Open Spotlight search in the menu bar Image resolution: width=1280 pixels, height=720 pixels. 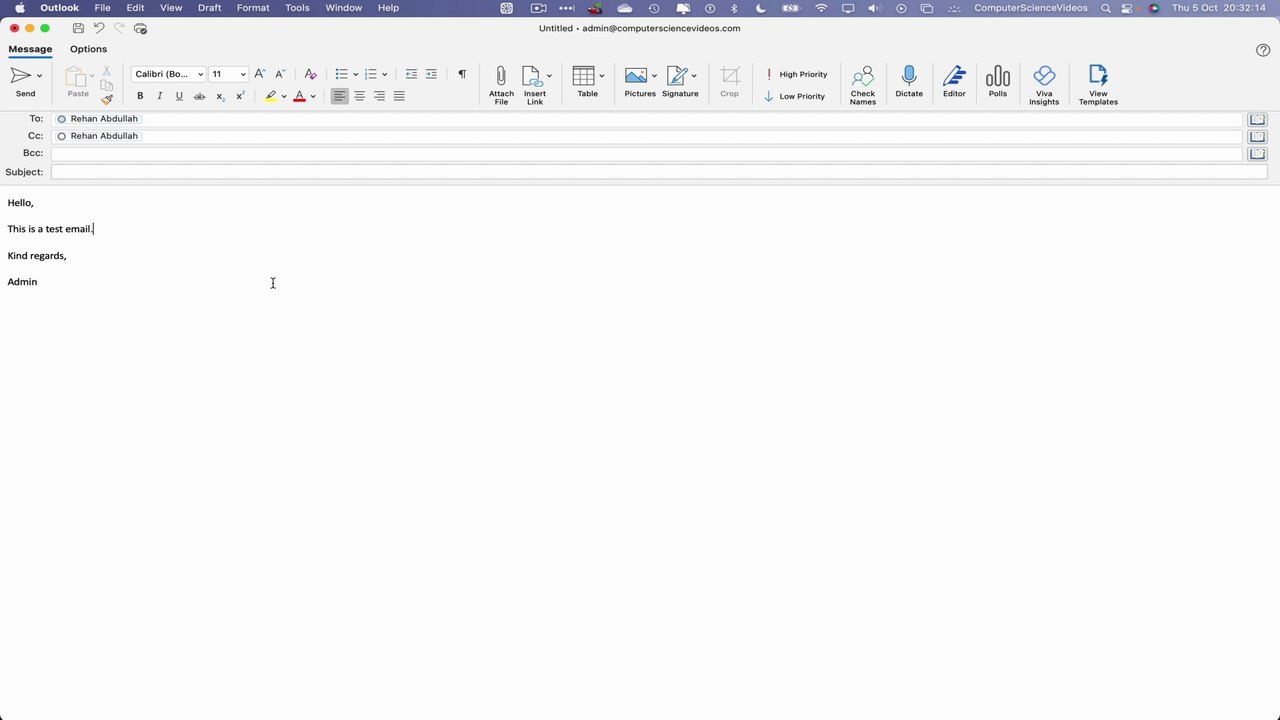click(x=1106, y=8)
